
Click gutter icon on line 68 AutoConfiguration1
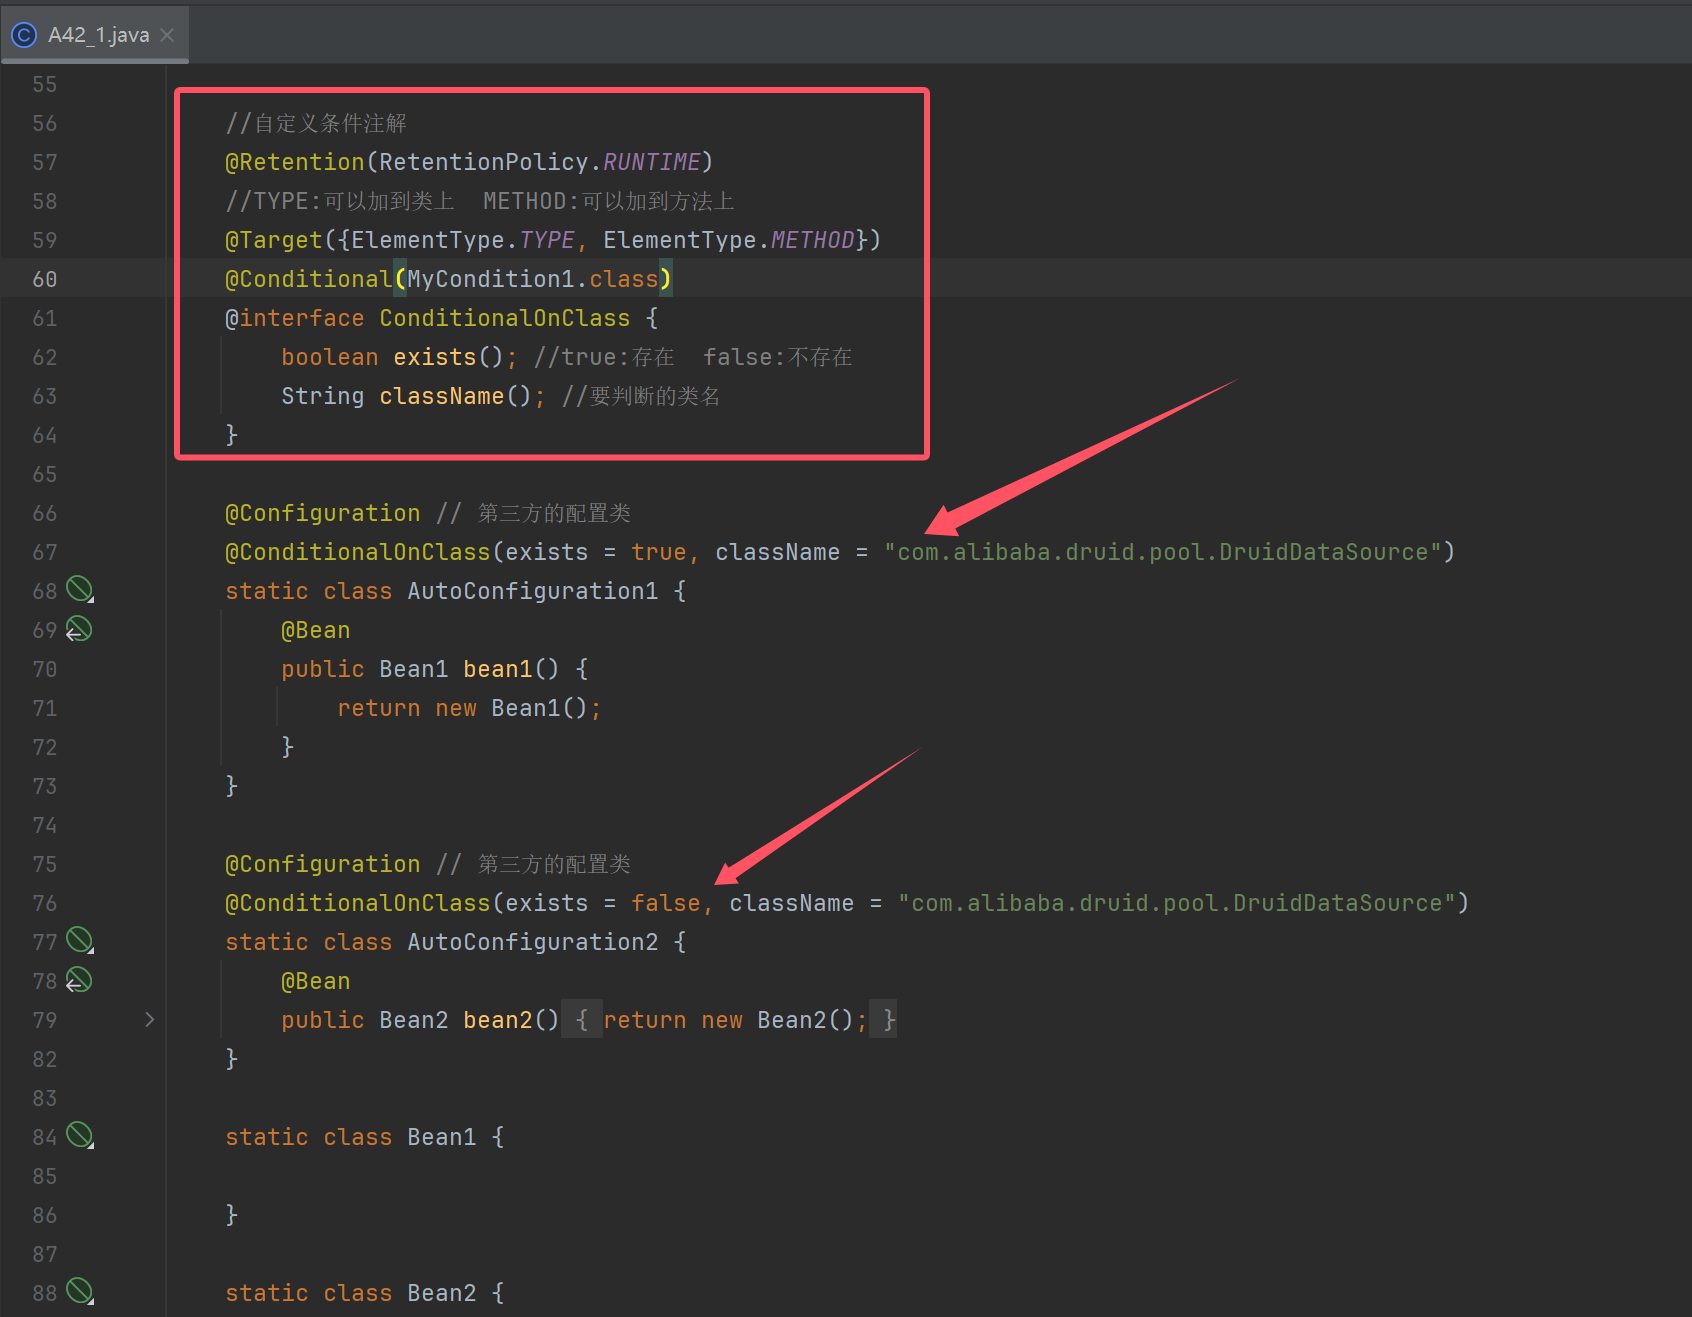pos(80,590)
